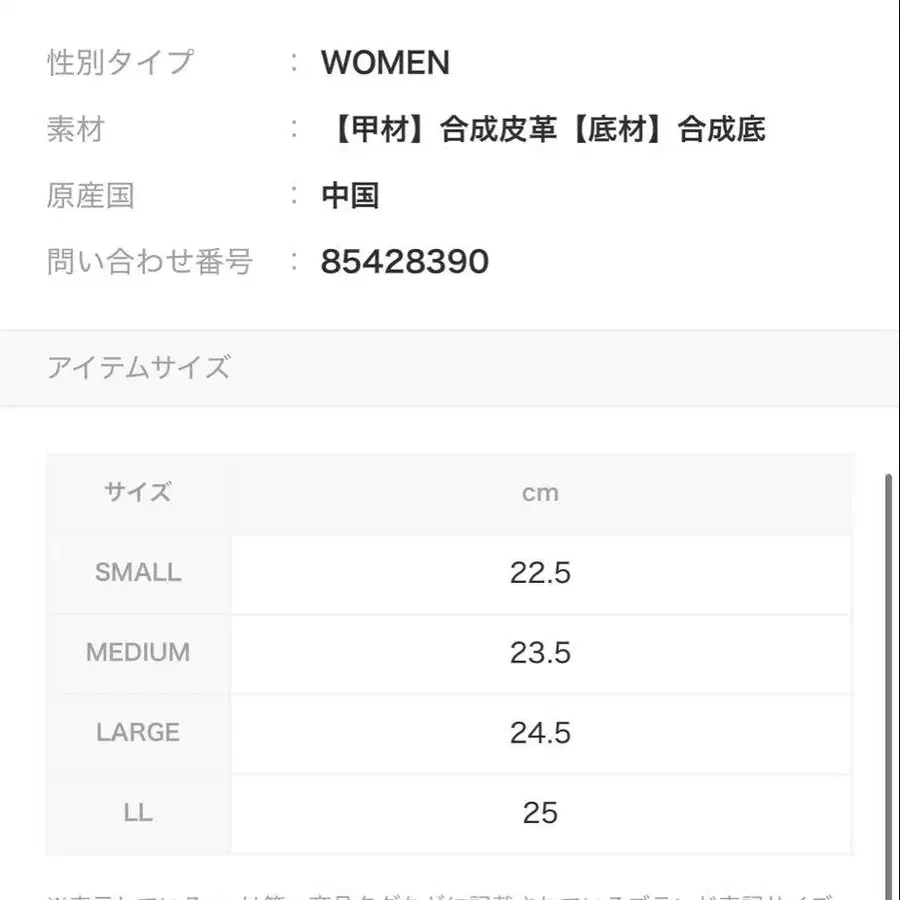900x900 pixels.
Task: Select the SMALL size row label
Action: (x=138, y=573)
